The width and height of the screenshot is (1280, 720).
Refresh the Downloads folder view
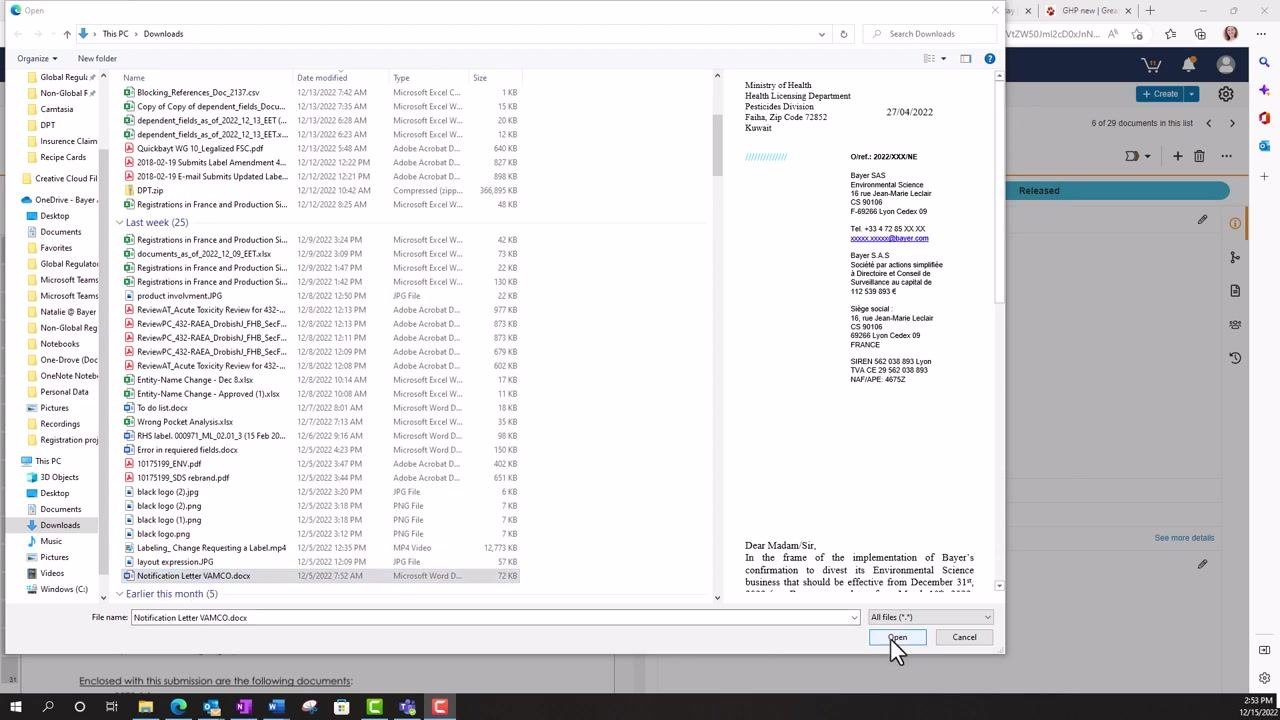pos(843,34)
